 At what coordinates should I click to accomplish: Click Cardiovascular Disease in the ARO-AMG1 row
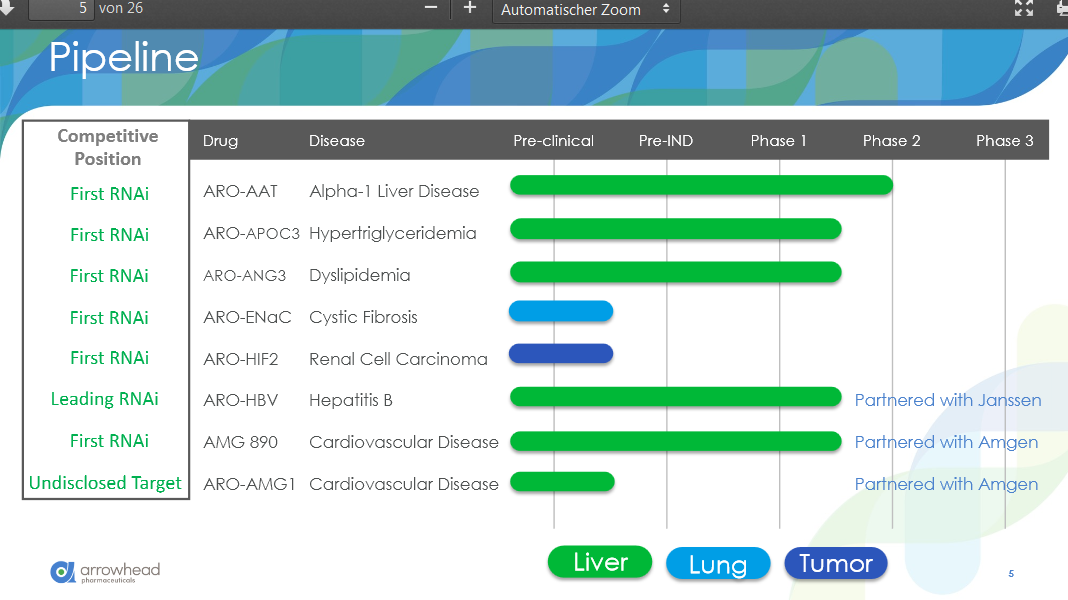404,484
